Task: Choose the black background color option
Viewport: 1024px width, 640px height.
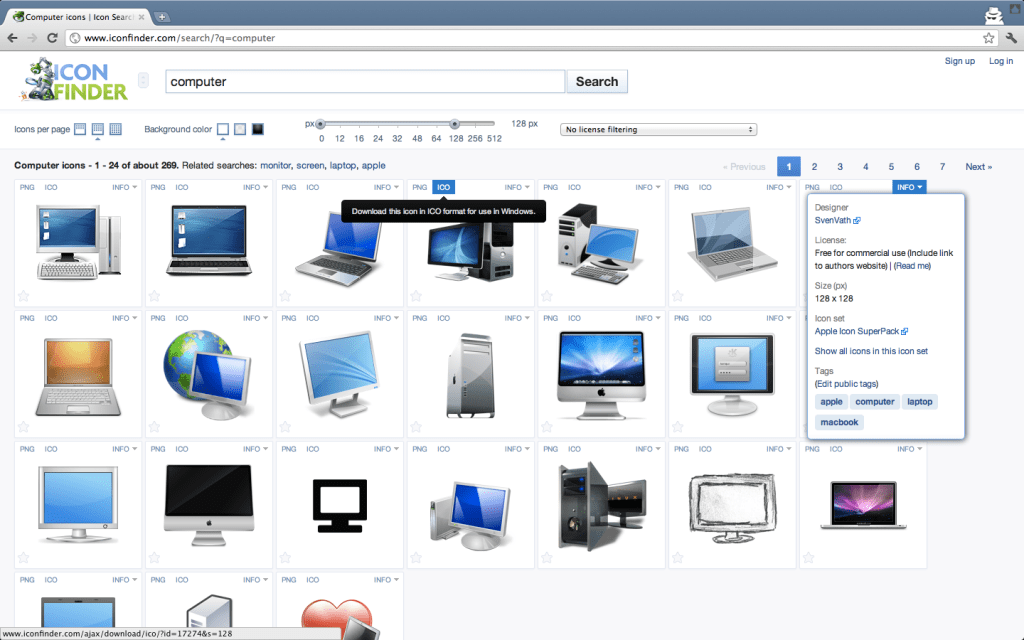Action: (257, 129)
